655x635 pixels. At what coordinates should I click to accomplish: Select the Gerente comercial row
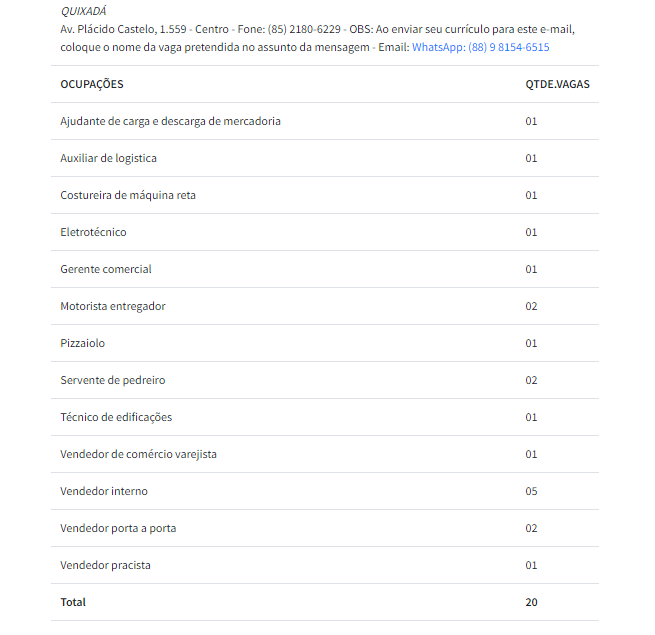pyautogui.click(x=106, y=269)
